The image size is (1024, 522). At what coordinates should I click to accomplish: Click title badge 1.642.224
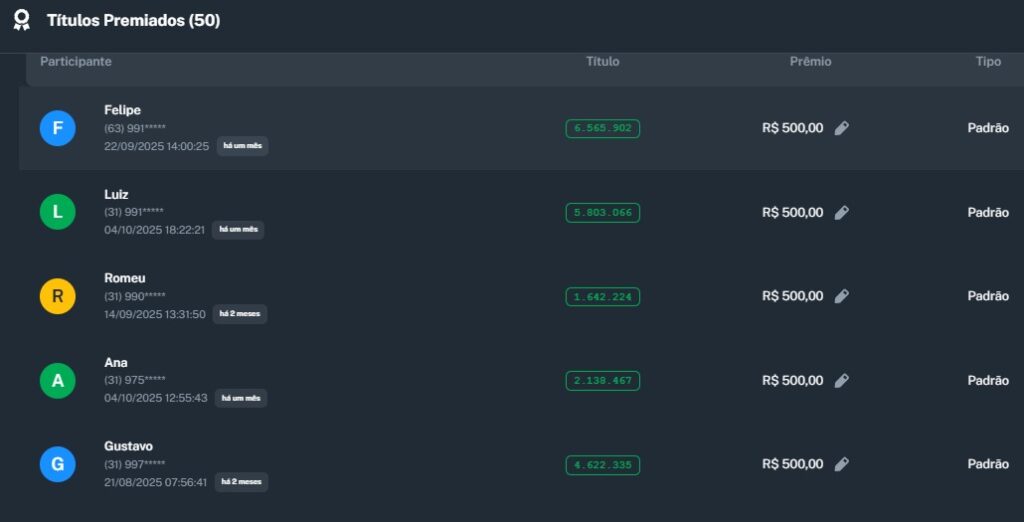(602, 296)
